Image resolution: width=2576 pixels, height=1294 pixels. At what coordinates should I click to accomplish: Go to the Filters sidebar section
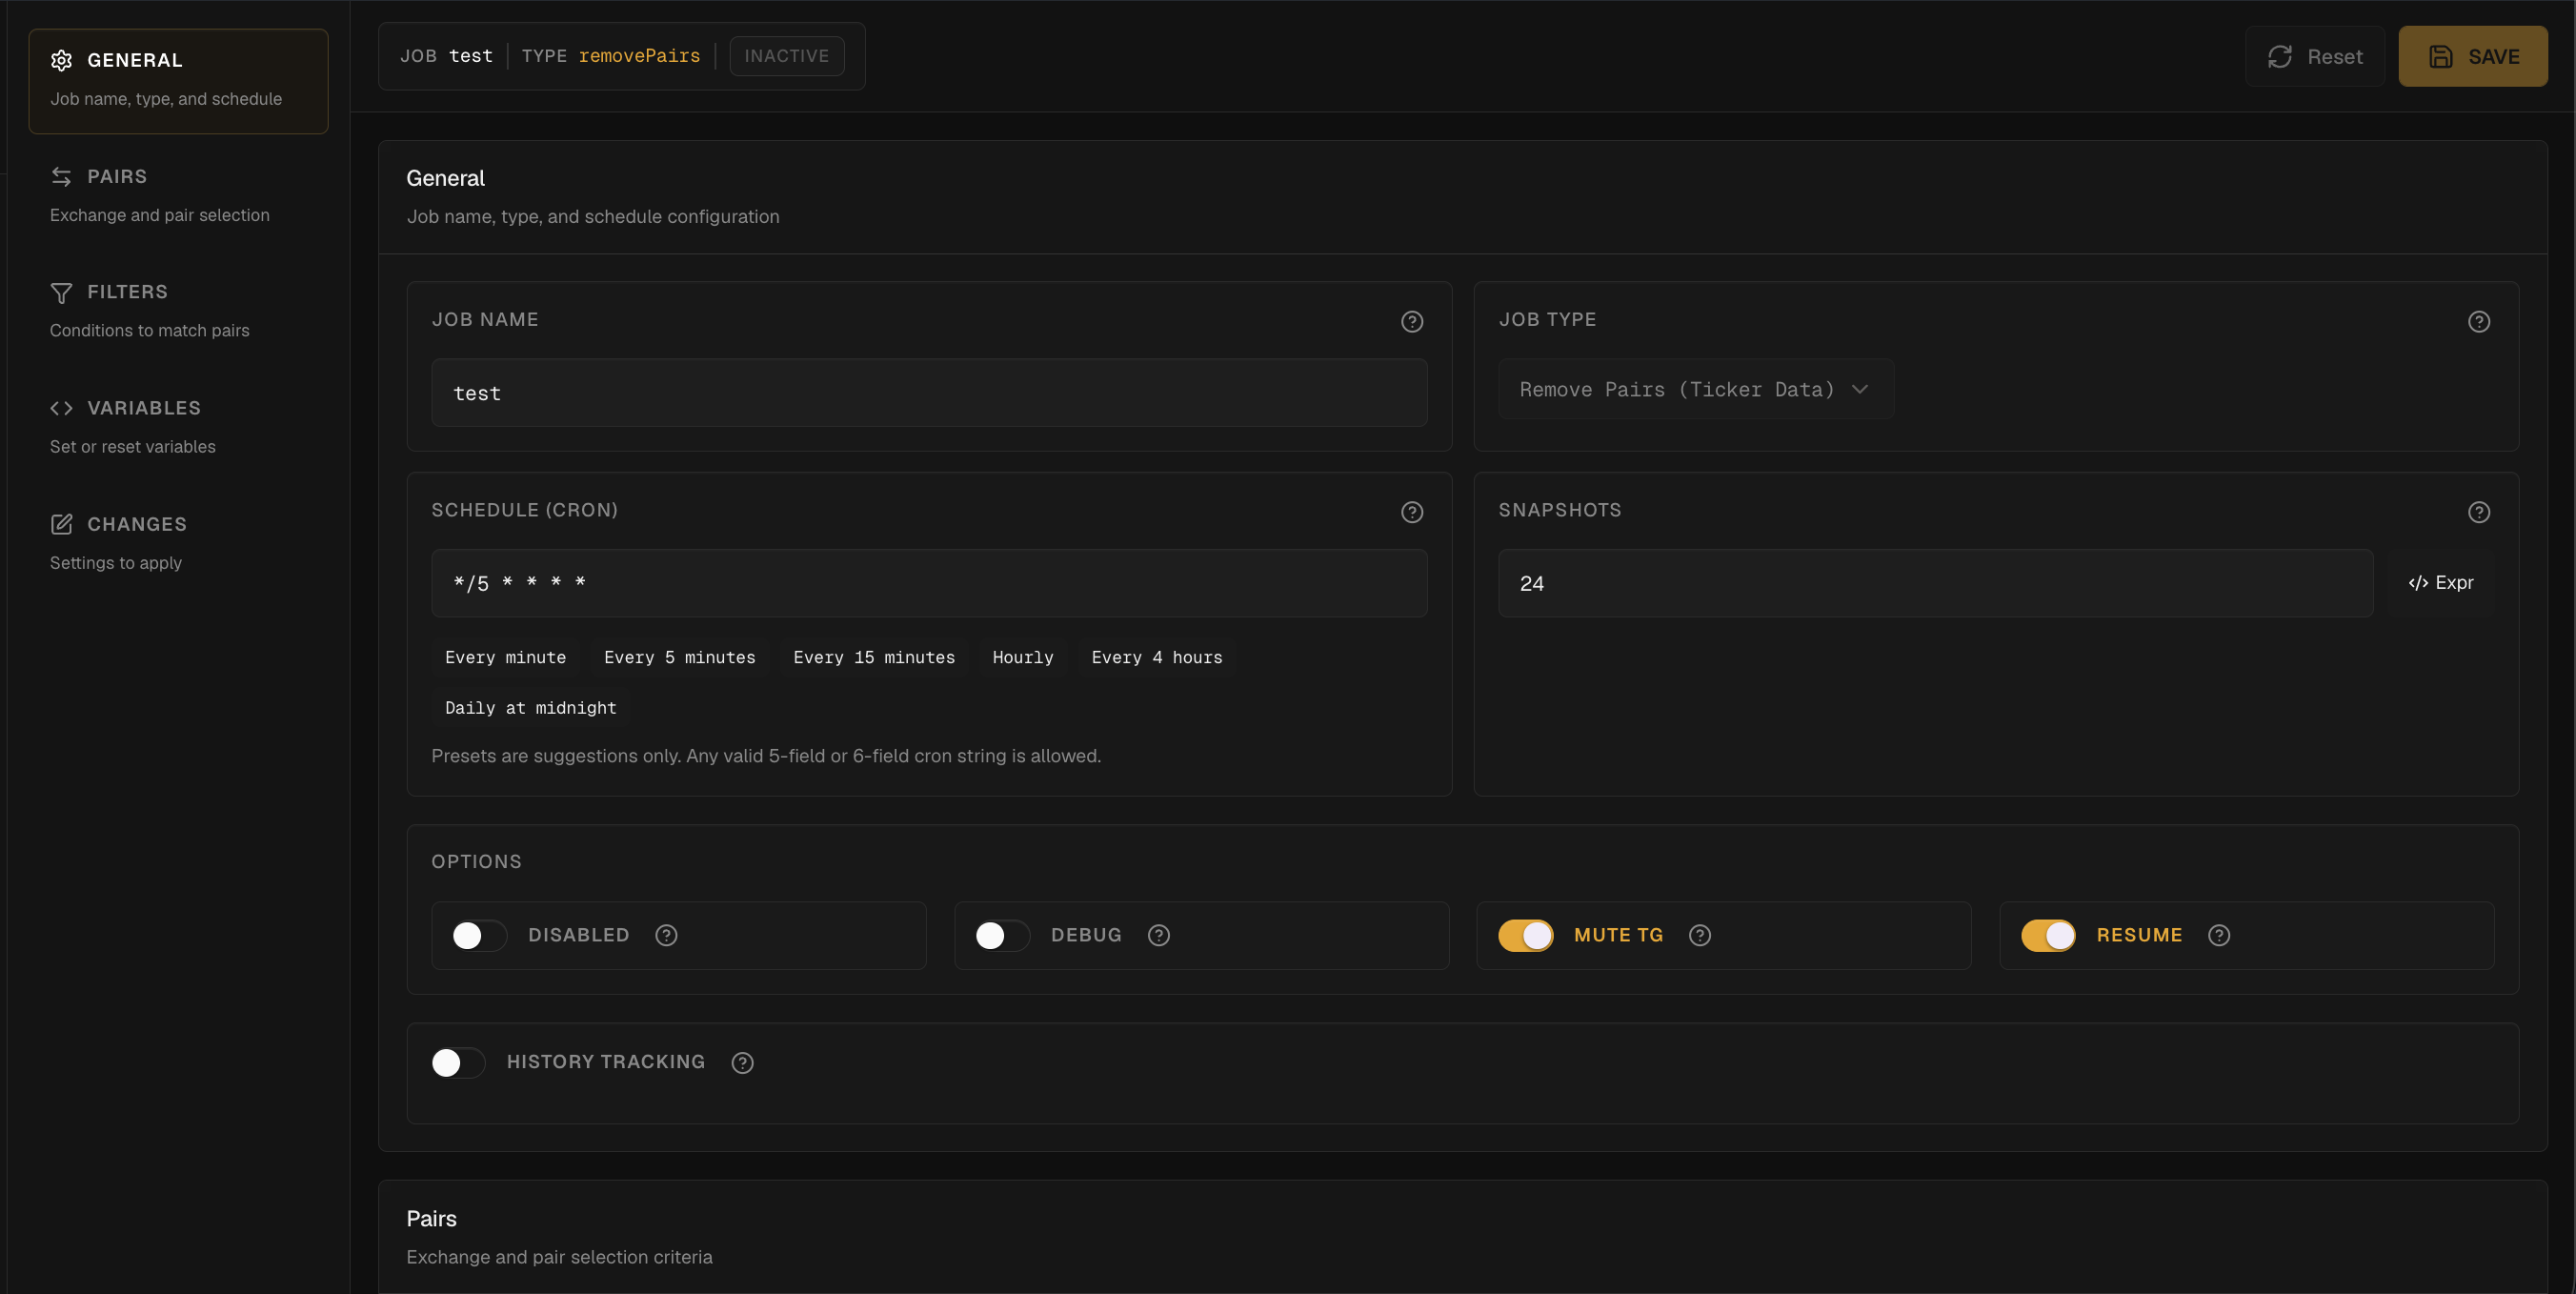point(178,311)
